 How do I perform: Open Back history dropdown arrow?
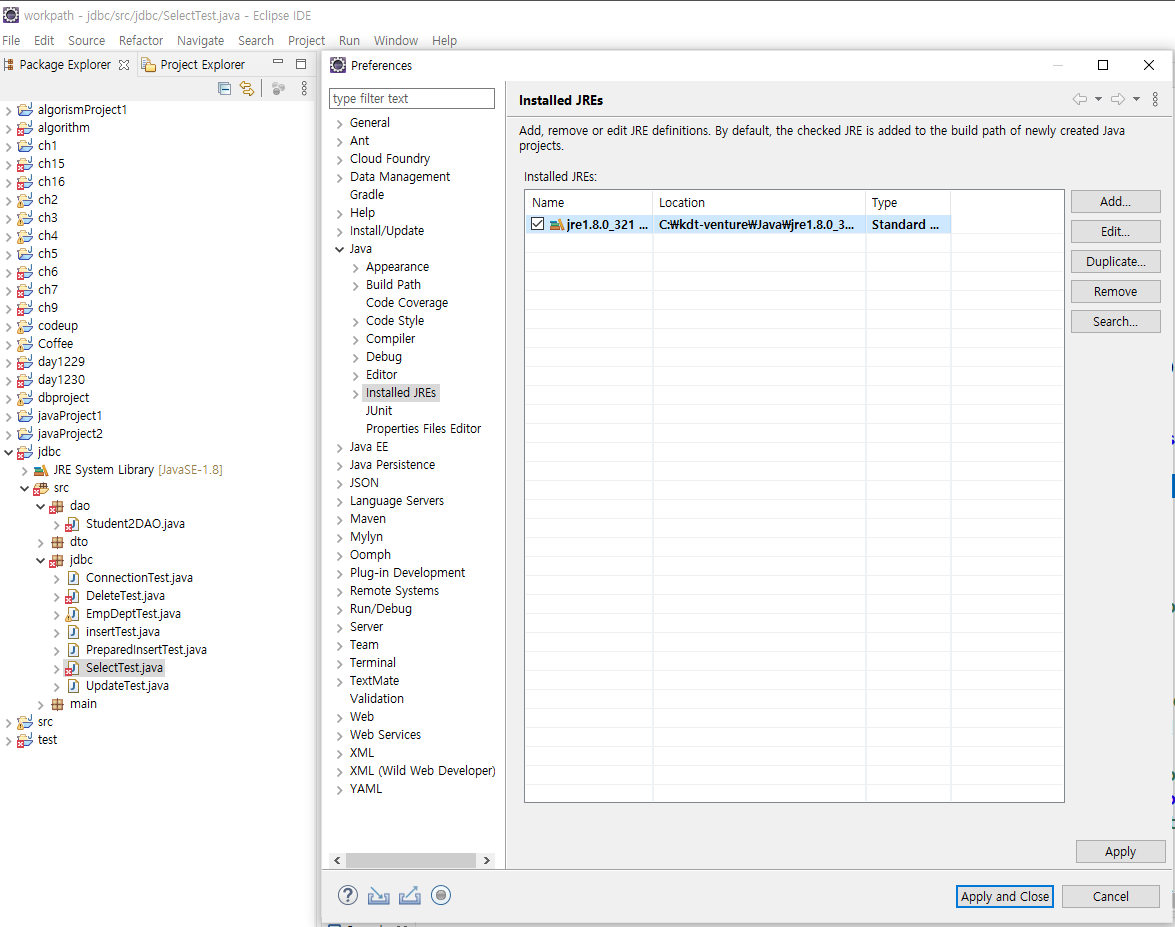pos(1098,99)
